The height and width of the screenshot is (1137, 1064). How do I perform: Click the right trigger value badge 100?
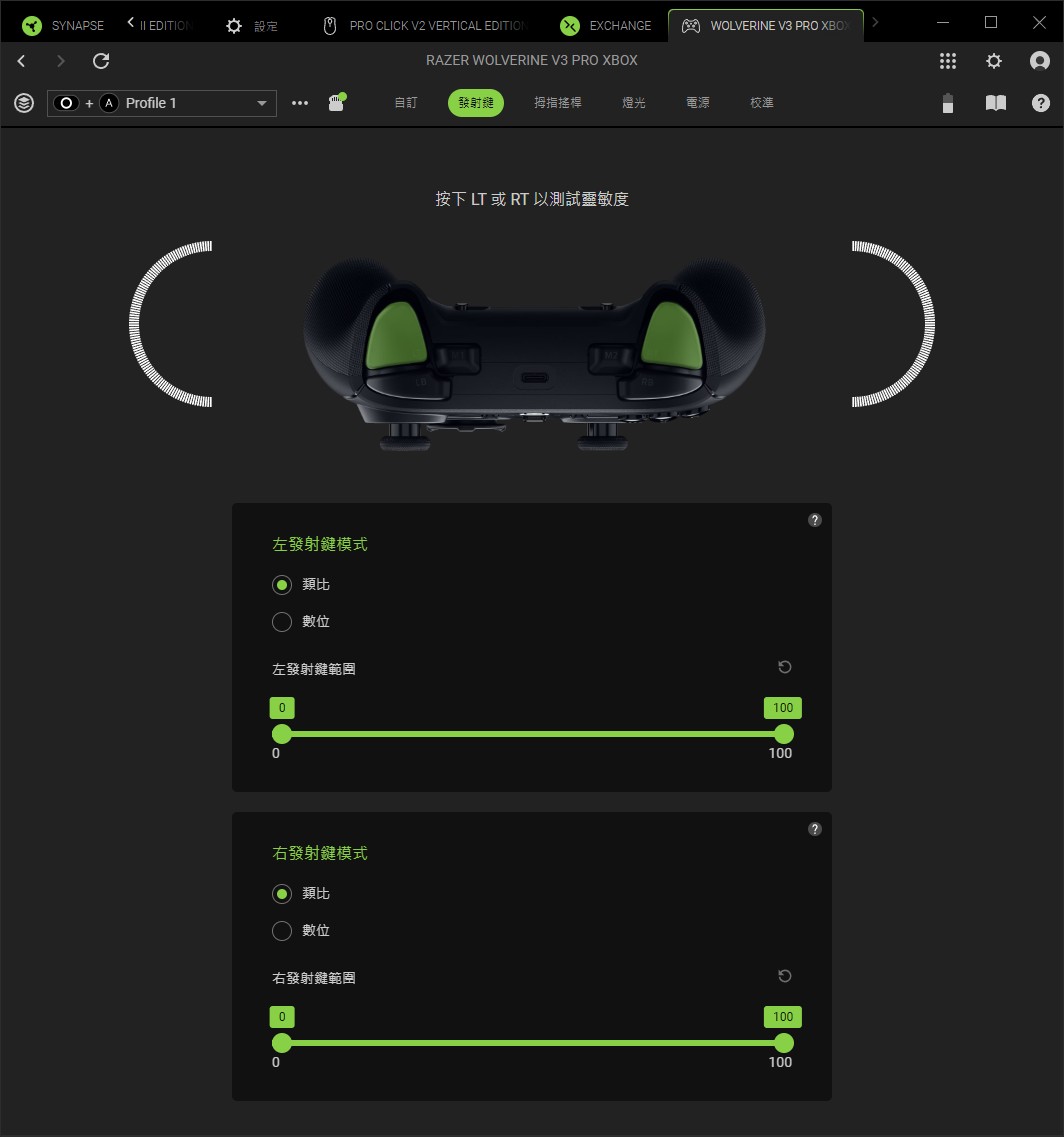click(x=783, y=1017)
